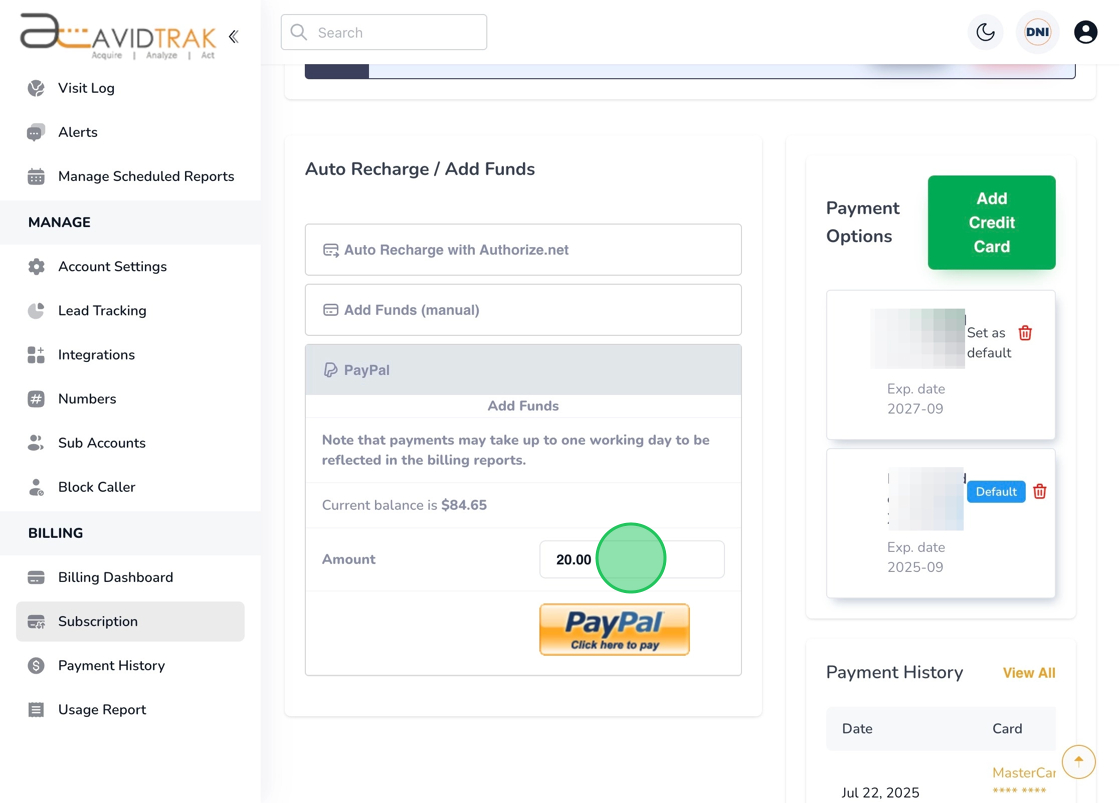This screenshot has height=803, width=1120.
Task: Open the DNI badge icon
Action: 1037,32
